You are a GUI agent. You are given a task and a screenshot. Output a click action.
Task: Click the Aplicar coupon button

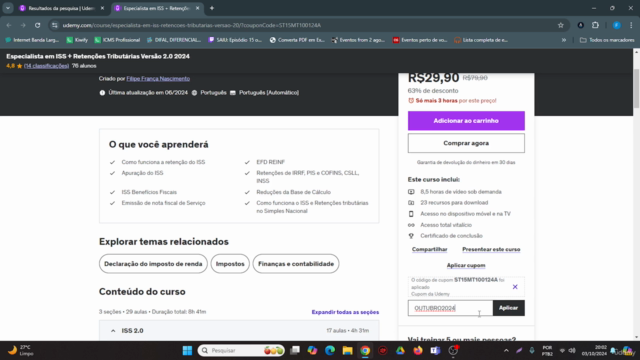(509, 308)
